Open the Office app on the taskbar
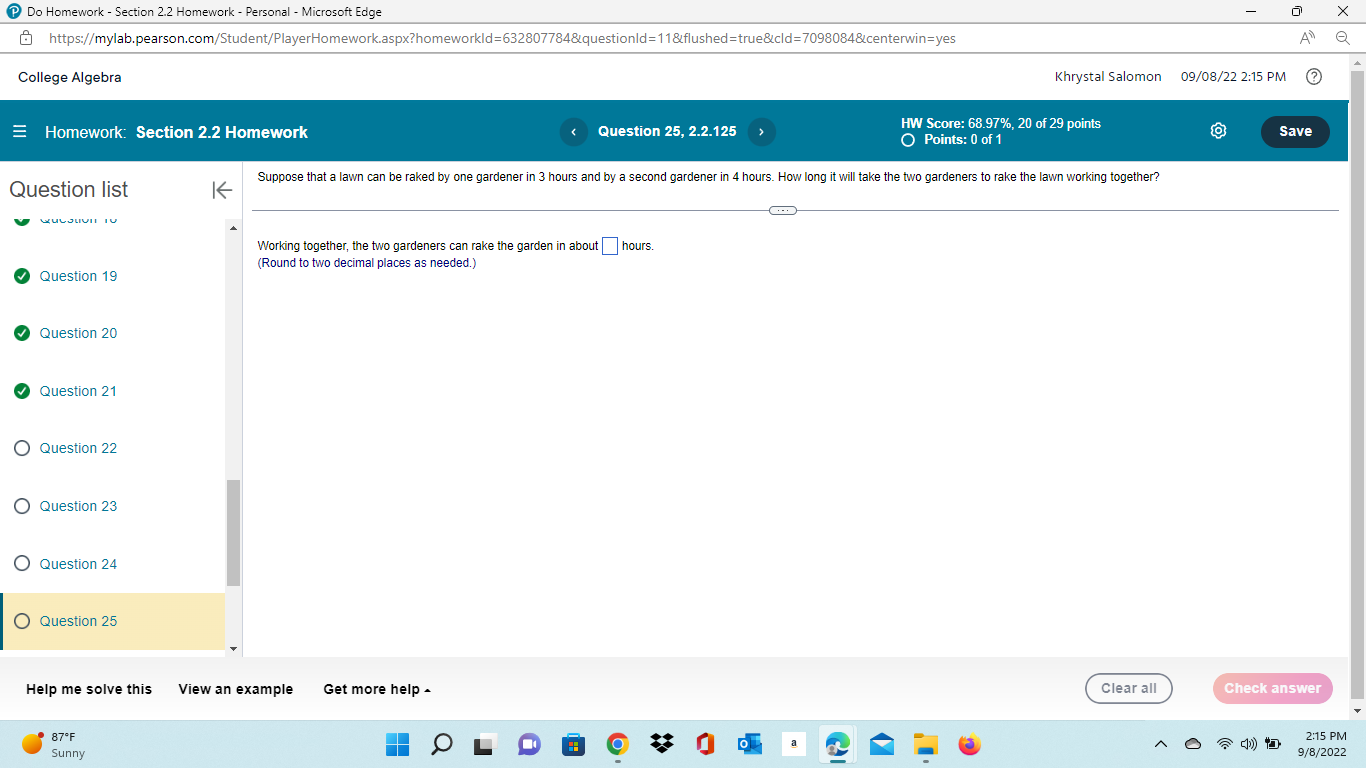Image resolution: width=1366 pixels, height=768 pixels. point(705,745)
